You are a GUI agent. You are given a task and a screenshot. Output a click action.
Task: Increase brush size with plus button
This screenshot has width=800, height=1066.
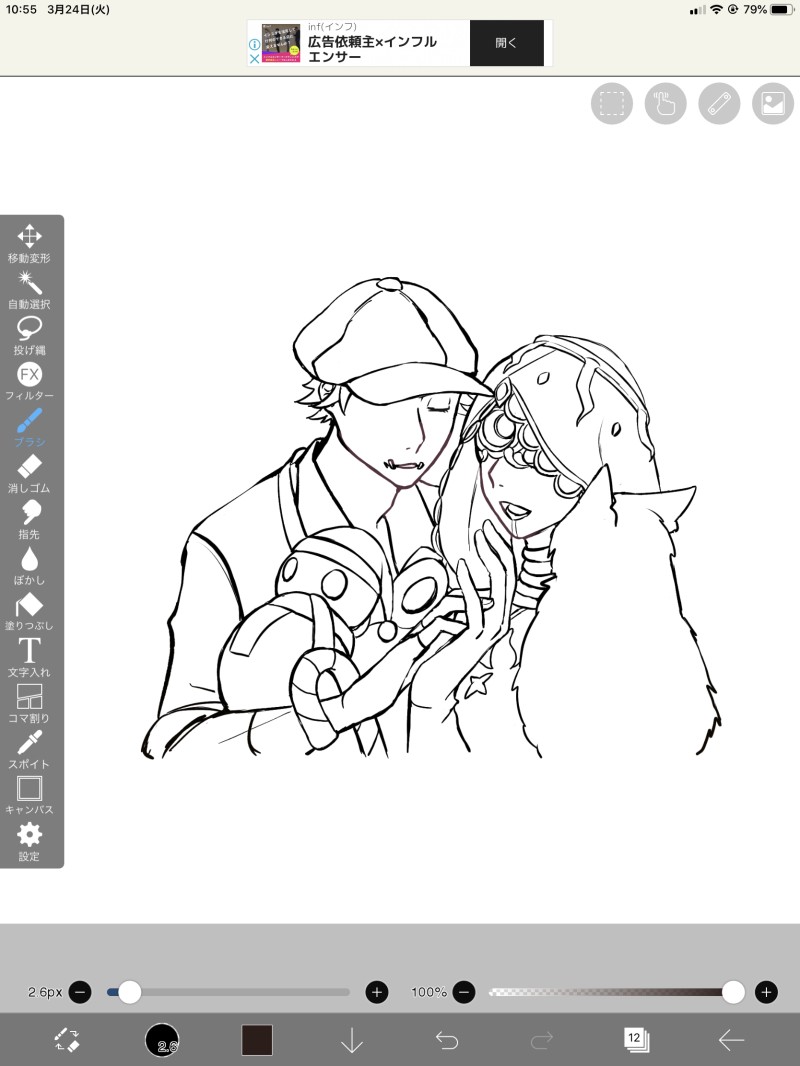pyautogui.click(x=377, y=993)
